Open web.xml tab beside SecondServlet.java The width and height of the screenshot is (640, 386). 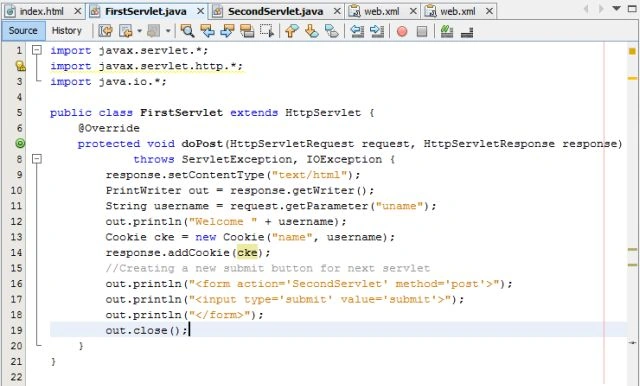pyautogui.click(x=382, y=11)
